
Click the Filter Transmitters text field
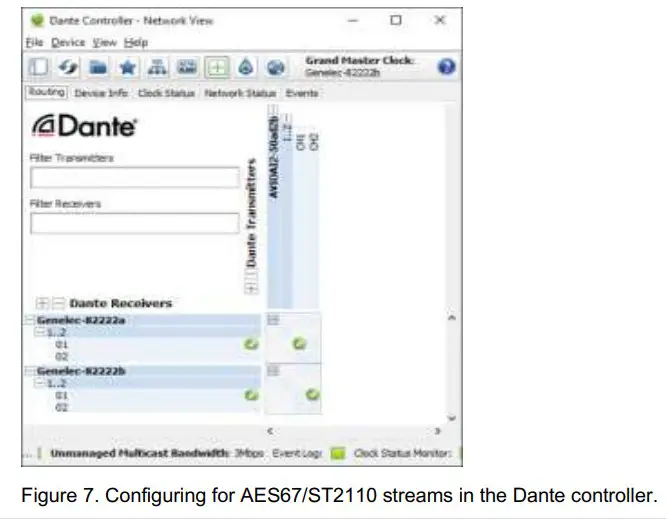pos(135,178)
